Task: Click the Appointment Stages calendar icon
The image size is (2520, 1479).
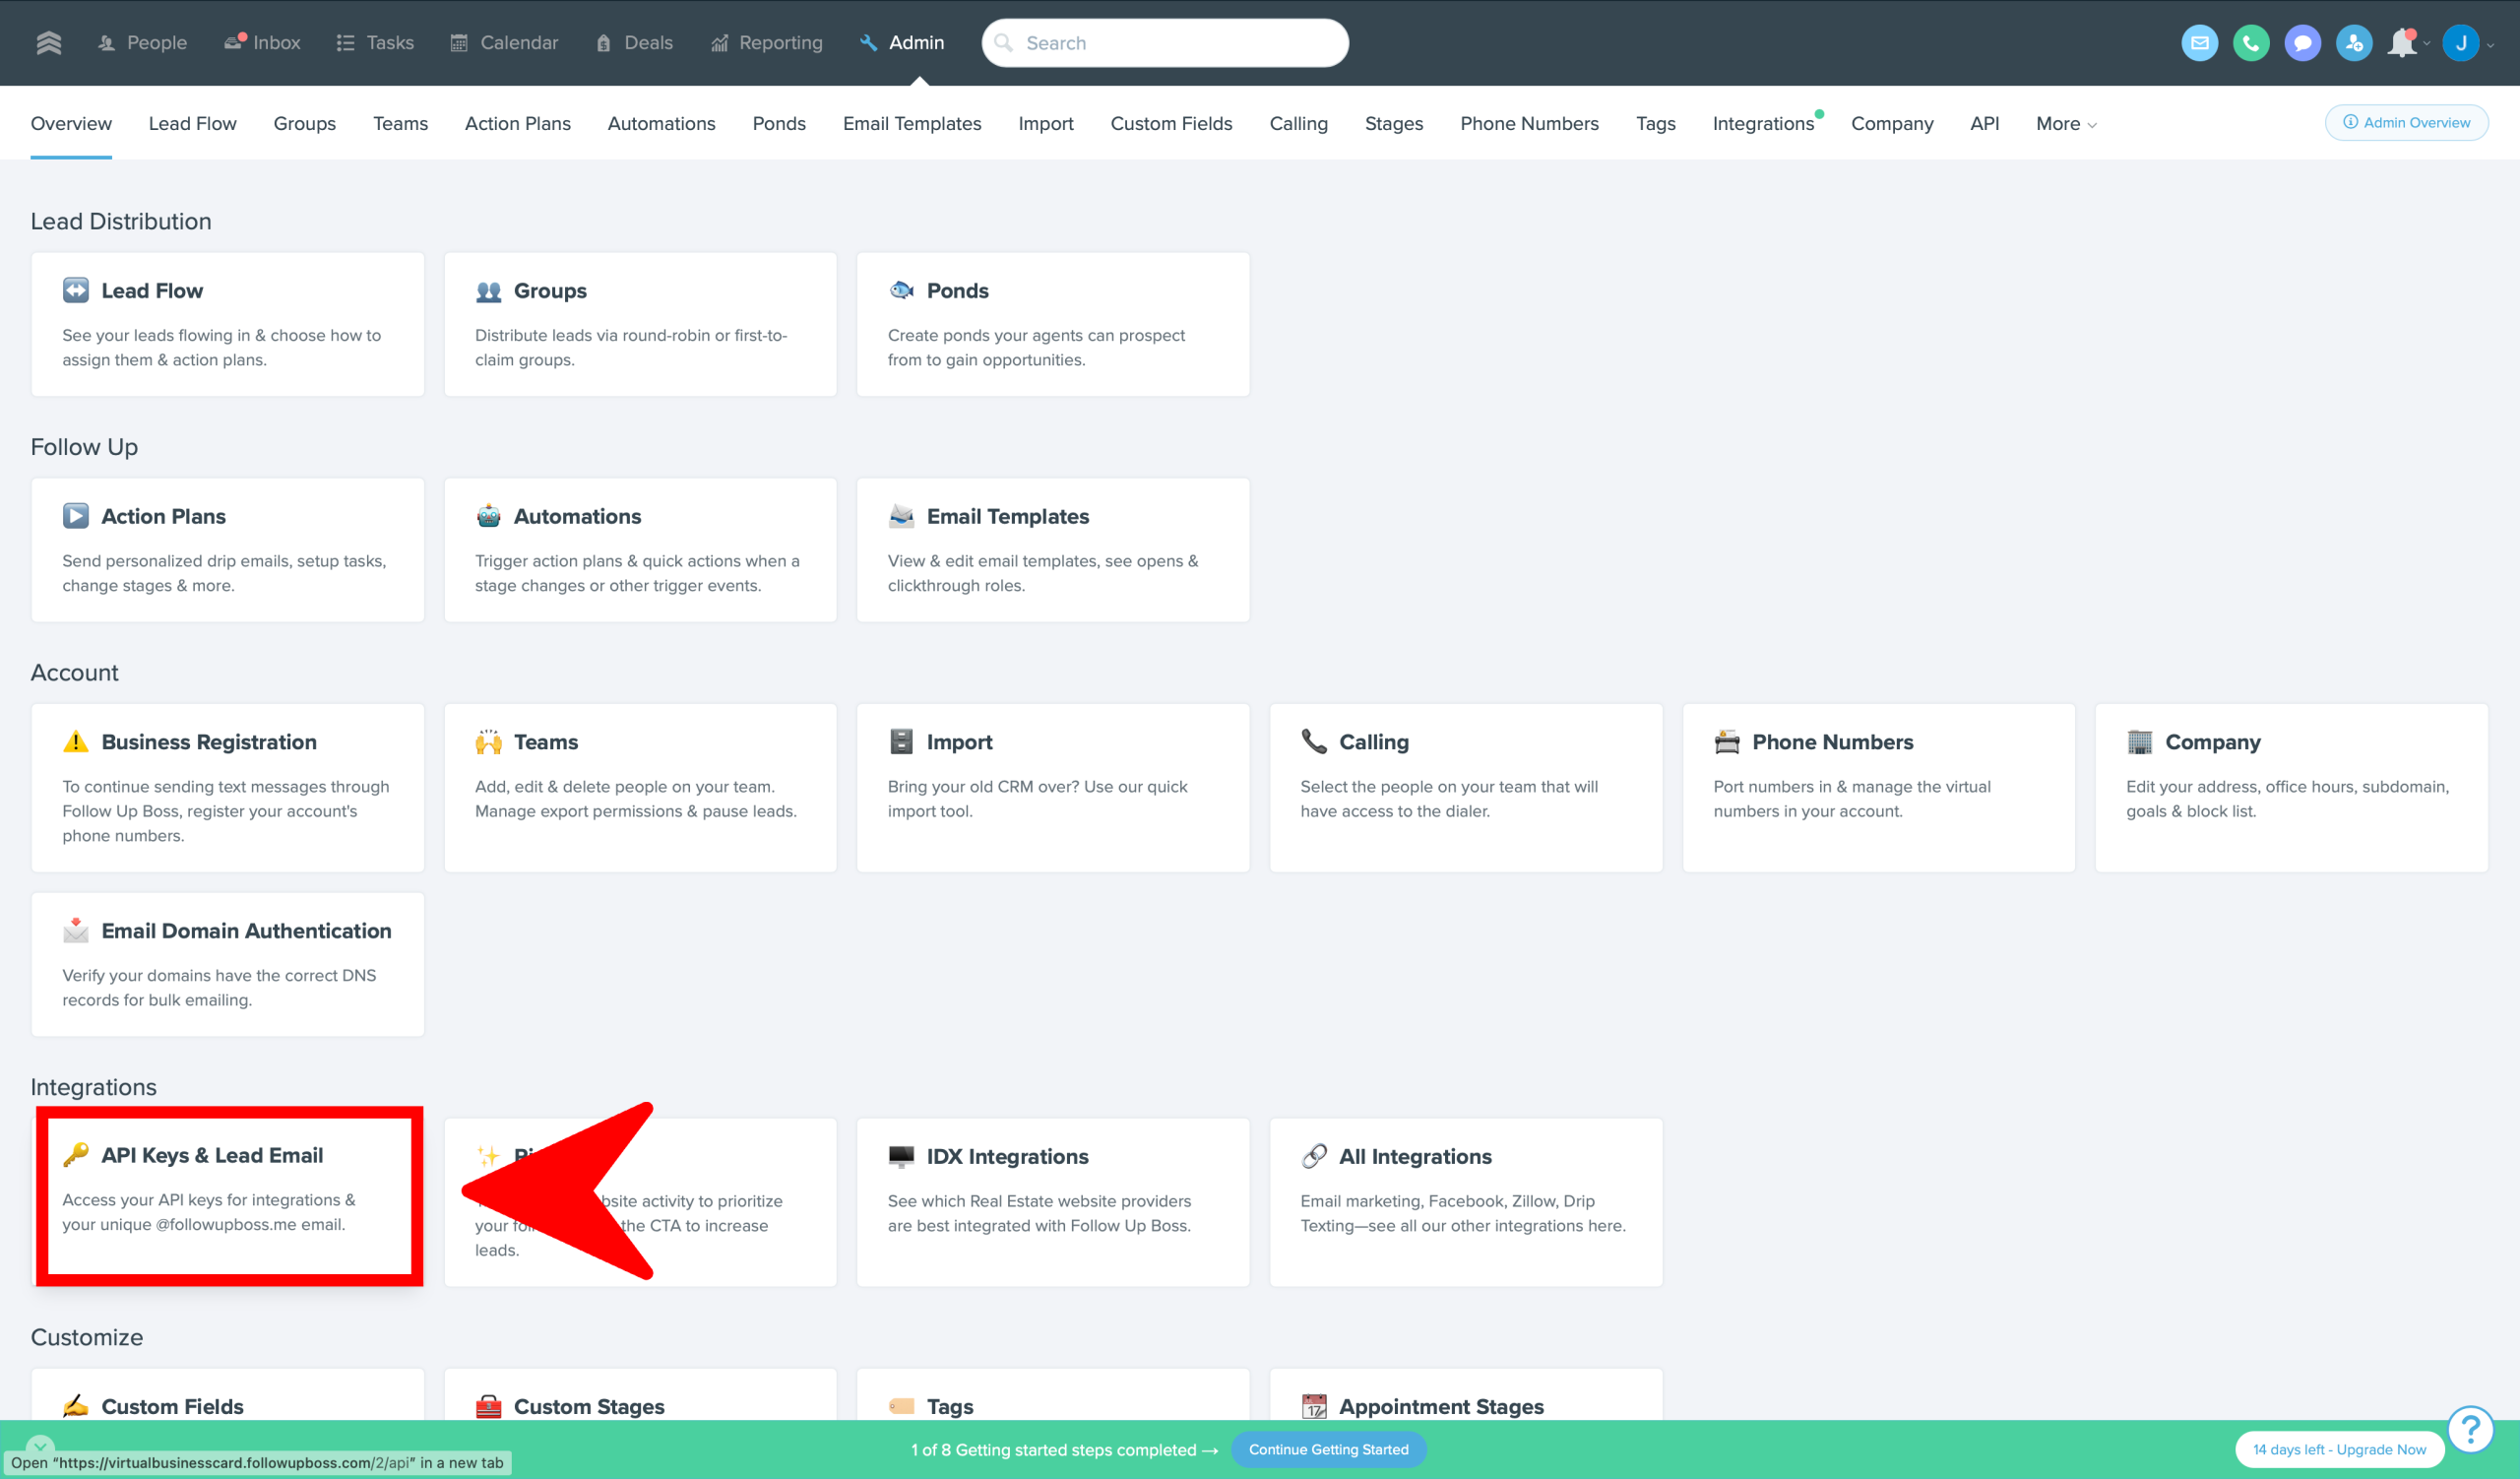Action: (x=1313, y=1406)
